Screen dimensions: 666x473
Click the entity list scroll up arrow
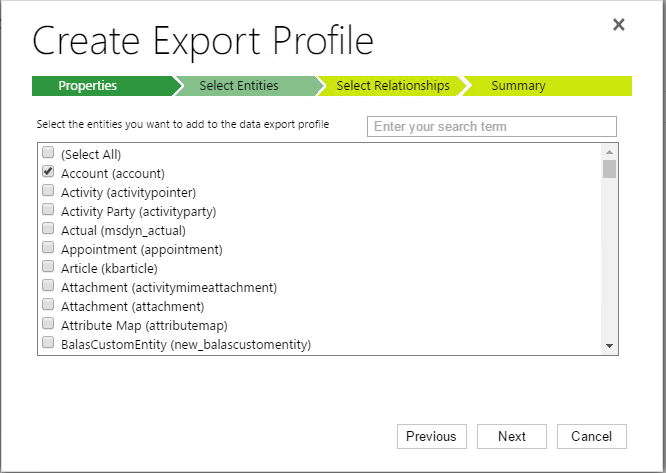click(610, 152)
